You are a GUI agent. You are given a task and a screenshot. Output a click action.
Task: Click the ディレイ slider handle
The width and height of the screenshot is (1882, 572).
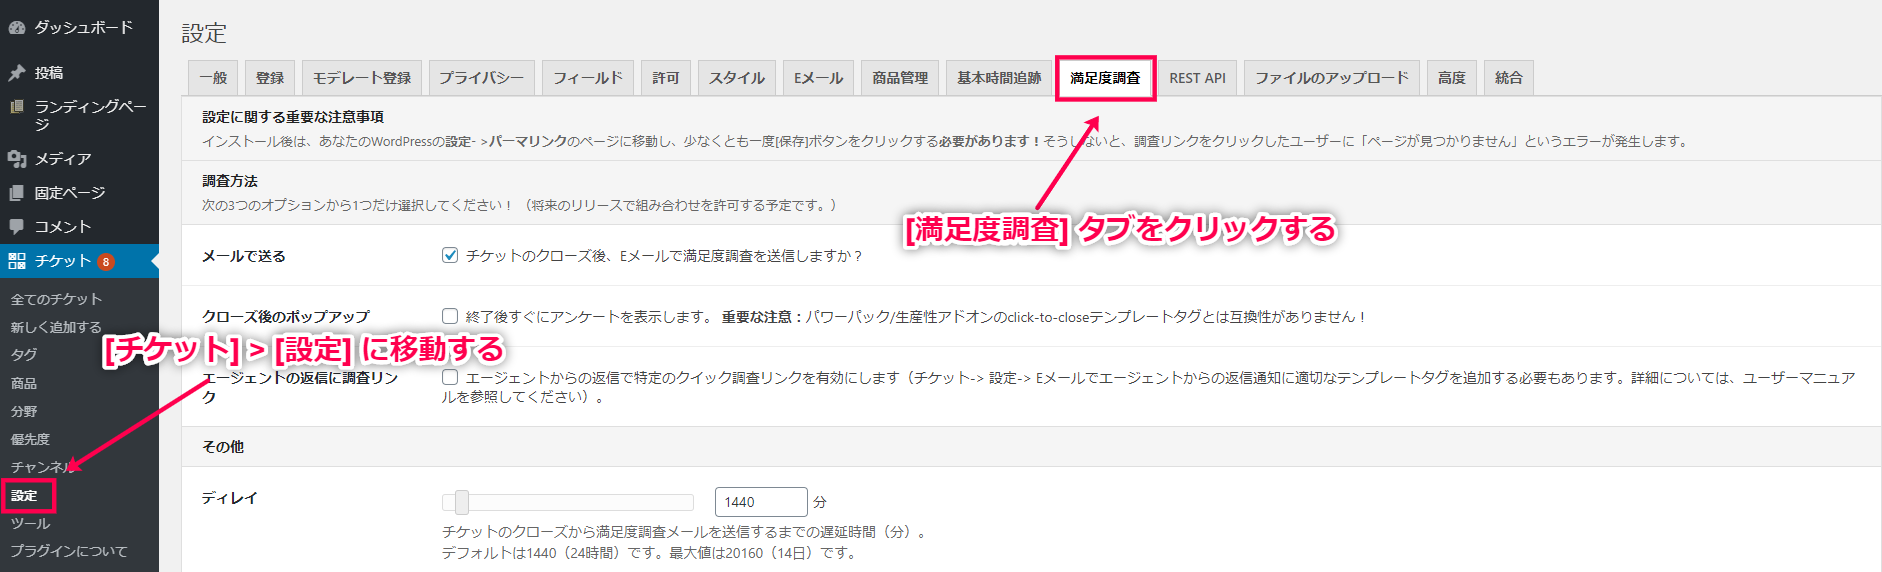(x=462, y=502)
